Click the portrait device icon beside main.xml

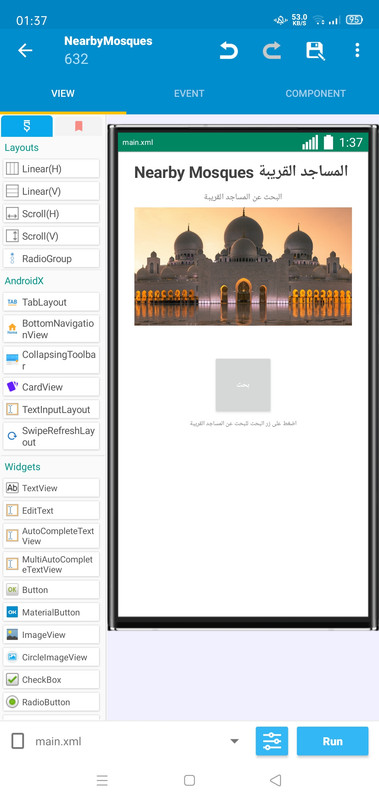coord(18,741)
